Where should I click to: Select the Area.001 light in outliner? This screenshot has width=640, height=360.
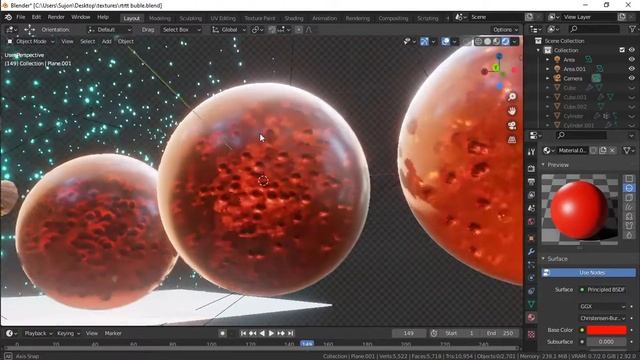pos(574,69)
